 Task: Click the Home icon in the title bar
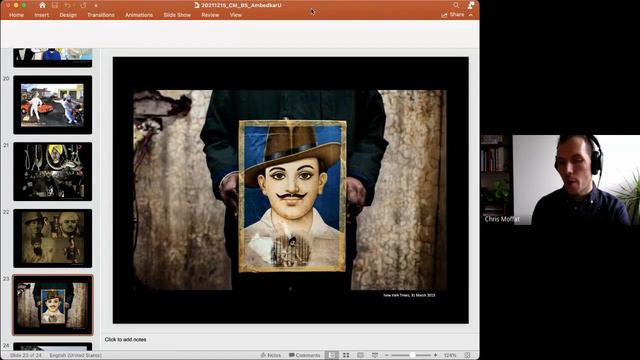42,5
